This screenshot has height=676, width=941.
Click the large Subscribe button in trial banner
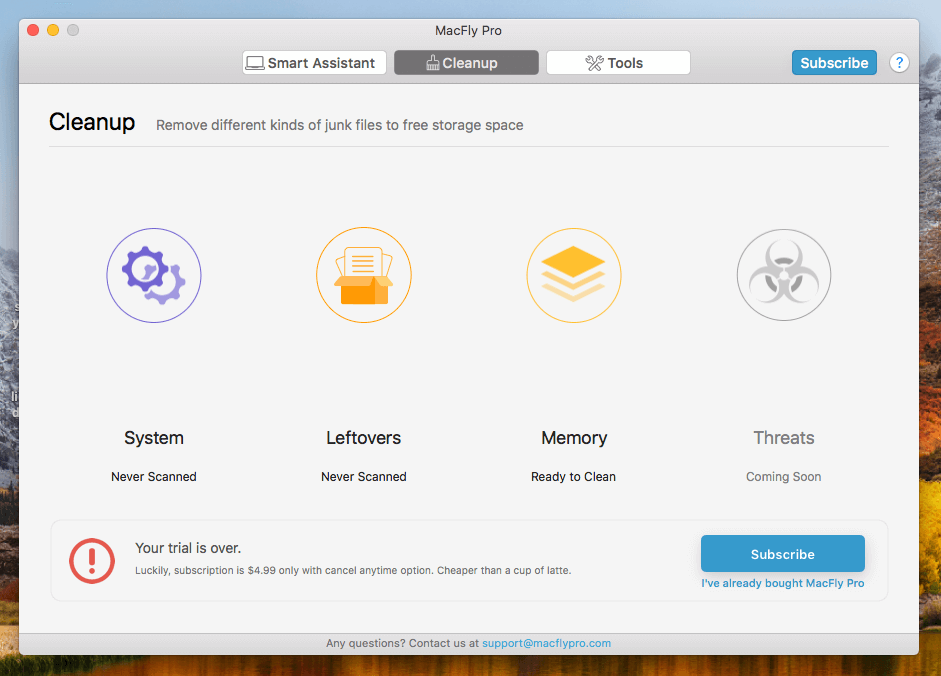tap(783, 554)
